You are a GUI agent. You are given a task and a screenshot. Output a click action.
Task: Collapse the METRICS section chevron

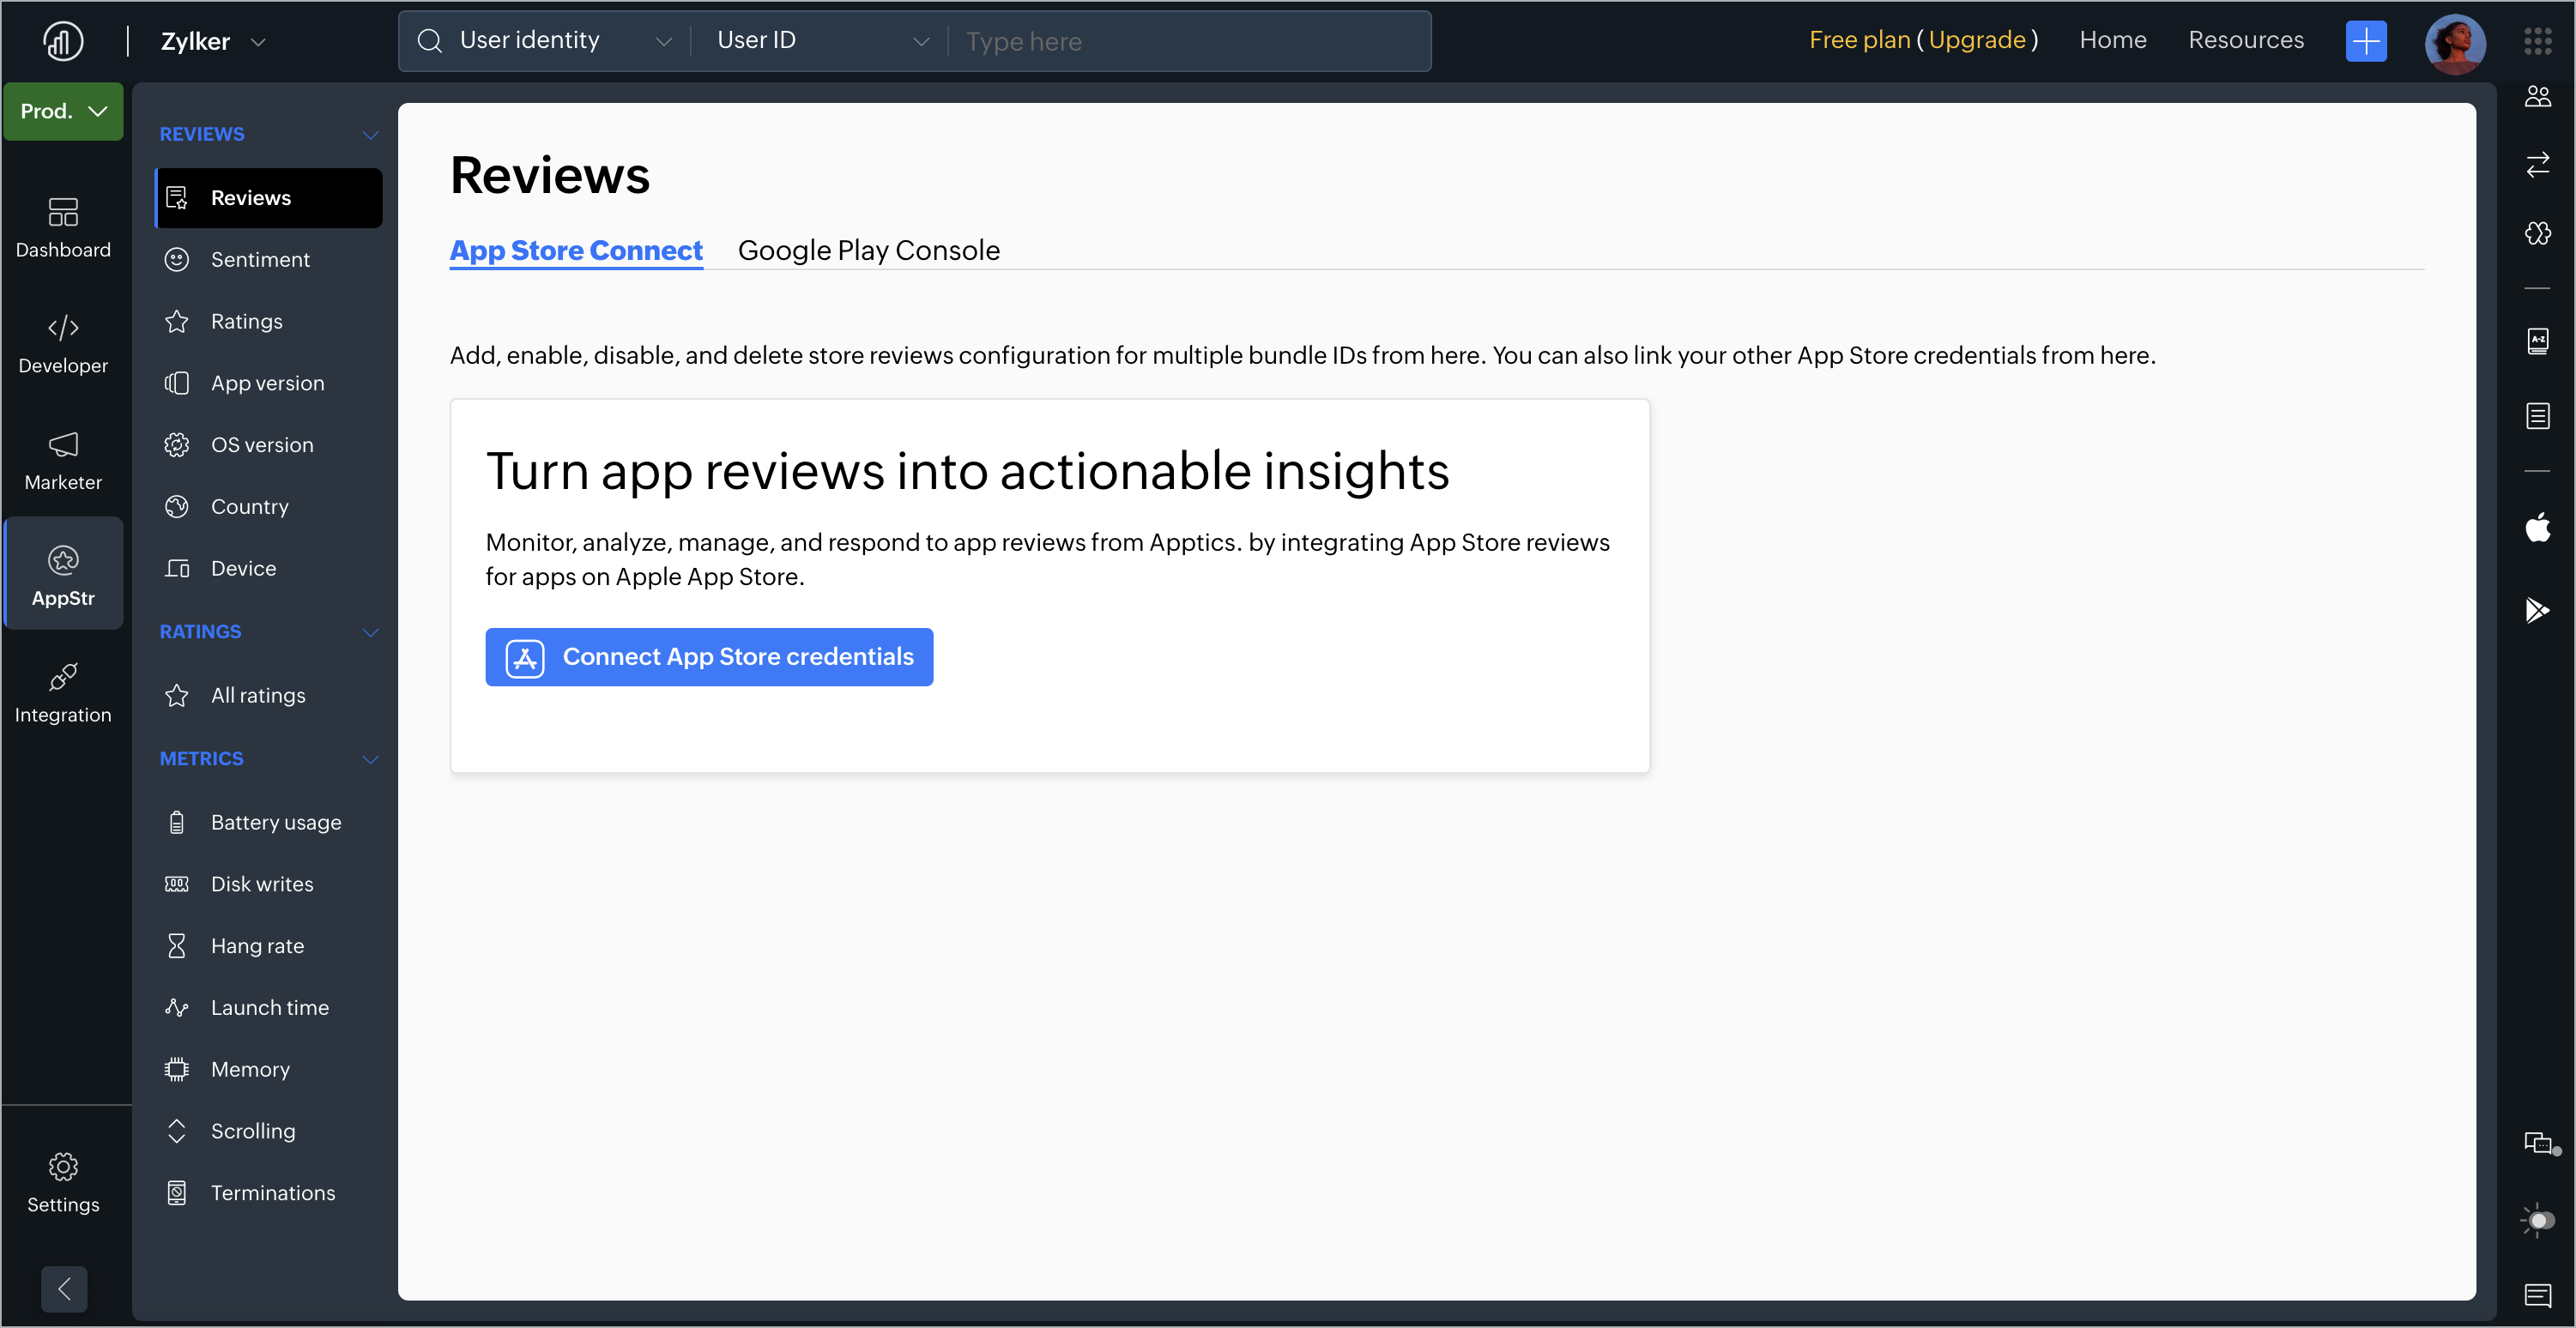(x=370, y=759)
